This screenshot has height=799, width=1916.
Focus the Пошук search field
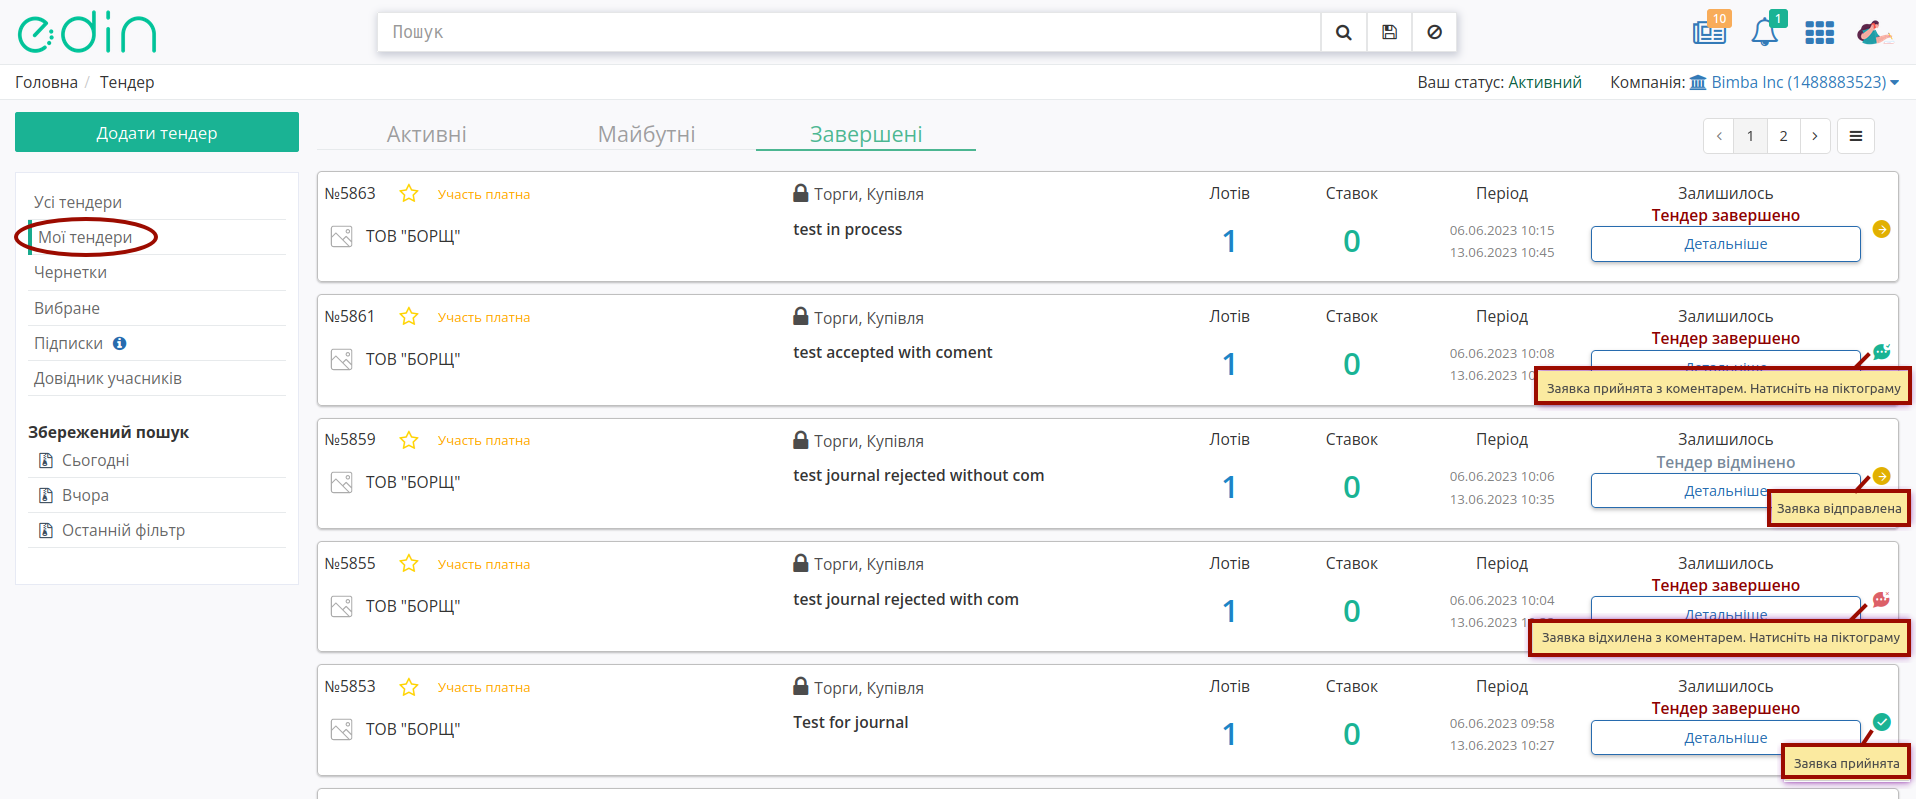pos(849,32)
